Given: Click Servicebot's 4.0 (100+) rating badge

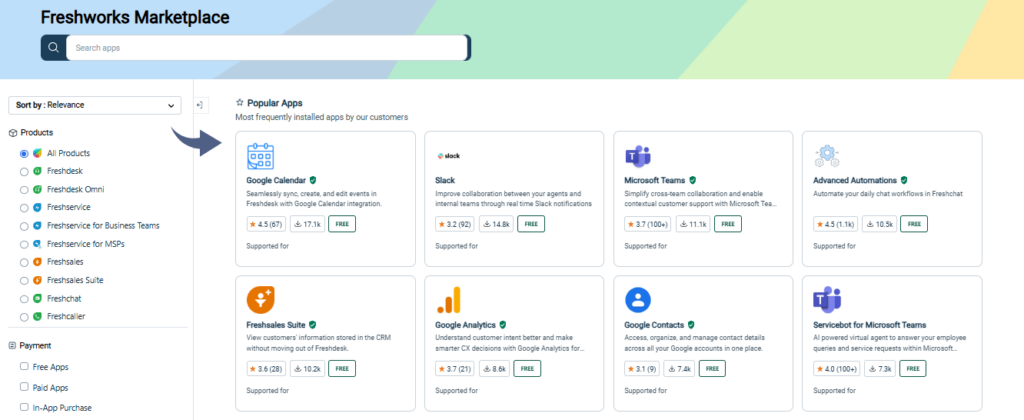Looking at the screenshot, I should point(837,368).
